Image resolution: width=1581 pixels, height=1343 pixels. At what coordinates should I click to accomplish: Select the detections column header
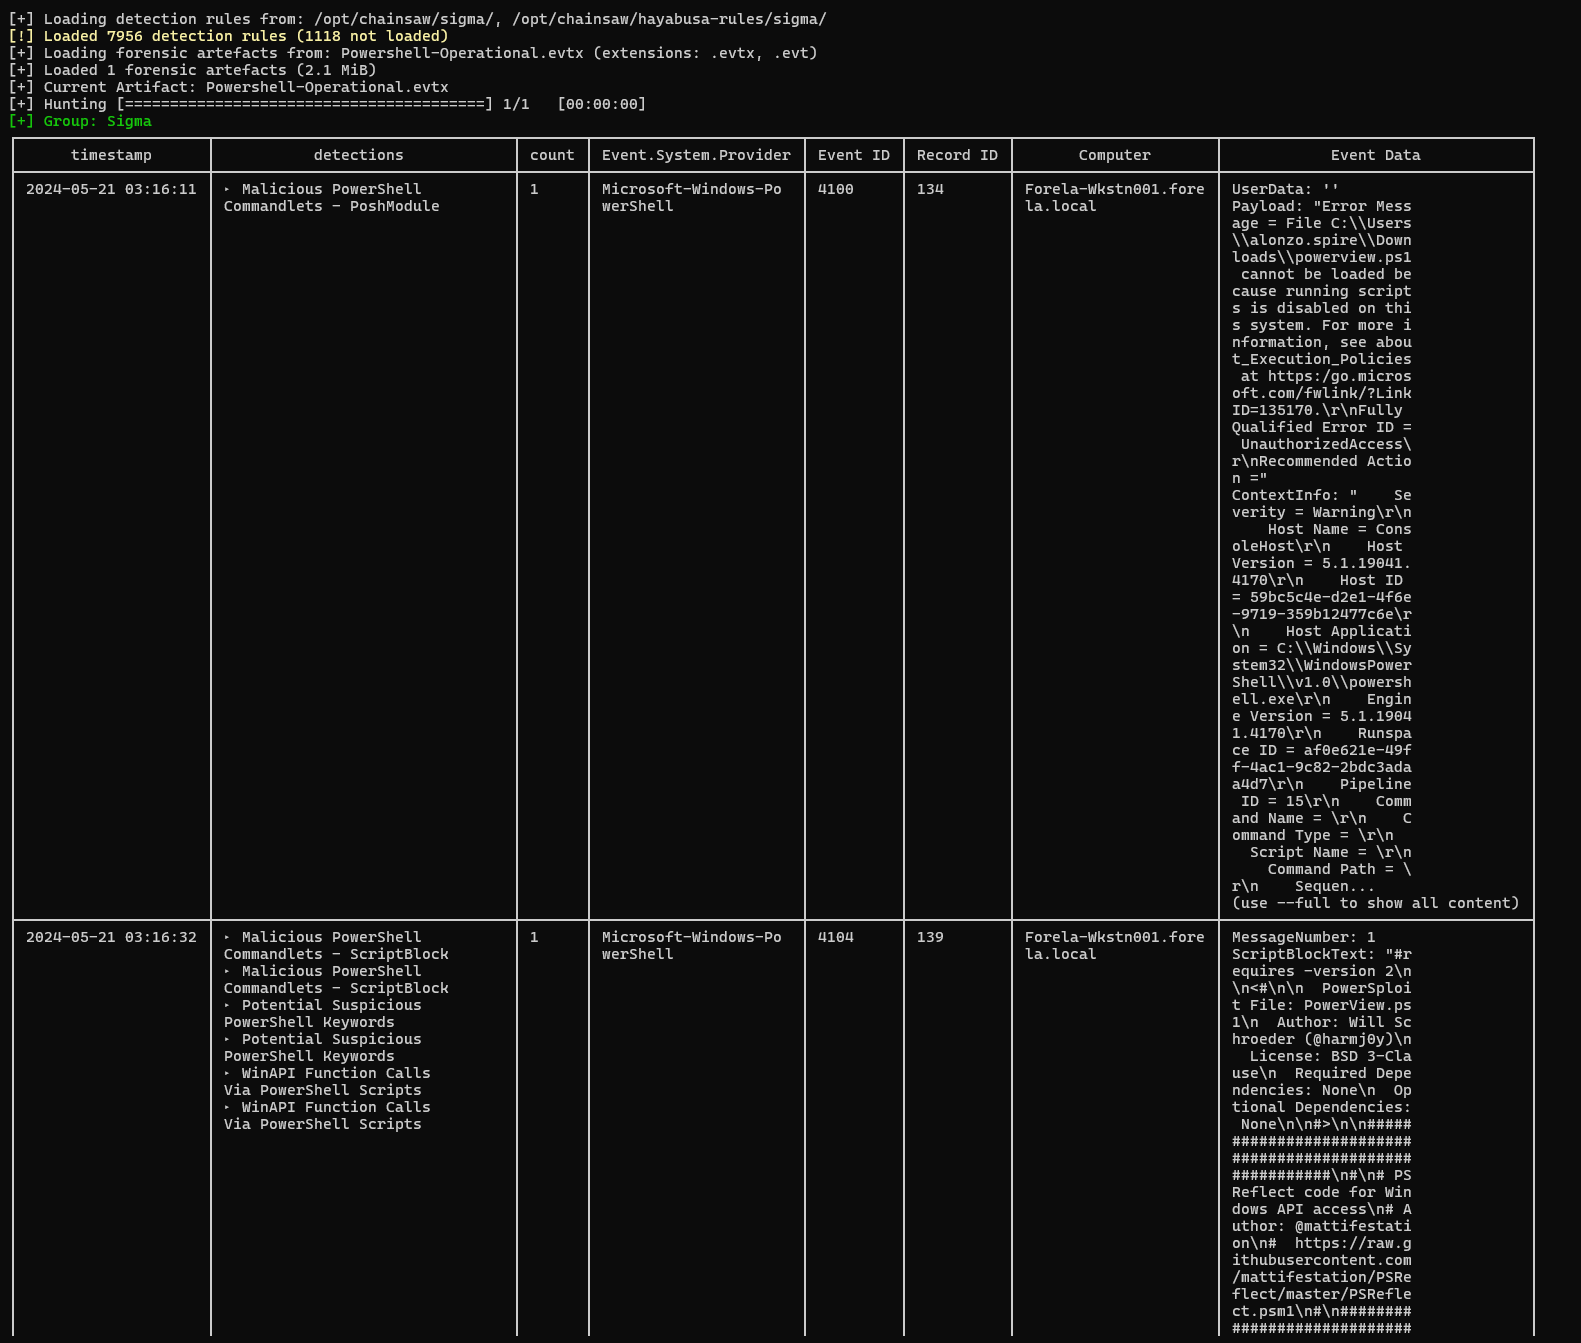[x=358, y=155]
